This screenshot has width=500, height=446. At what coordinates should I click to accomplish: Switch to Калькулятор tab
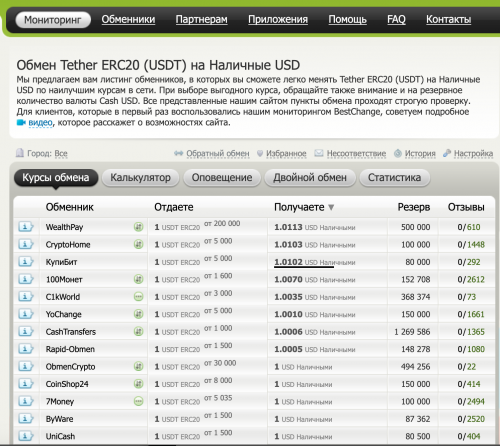pyautogui.click(x=140, y=177)
